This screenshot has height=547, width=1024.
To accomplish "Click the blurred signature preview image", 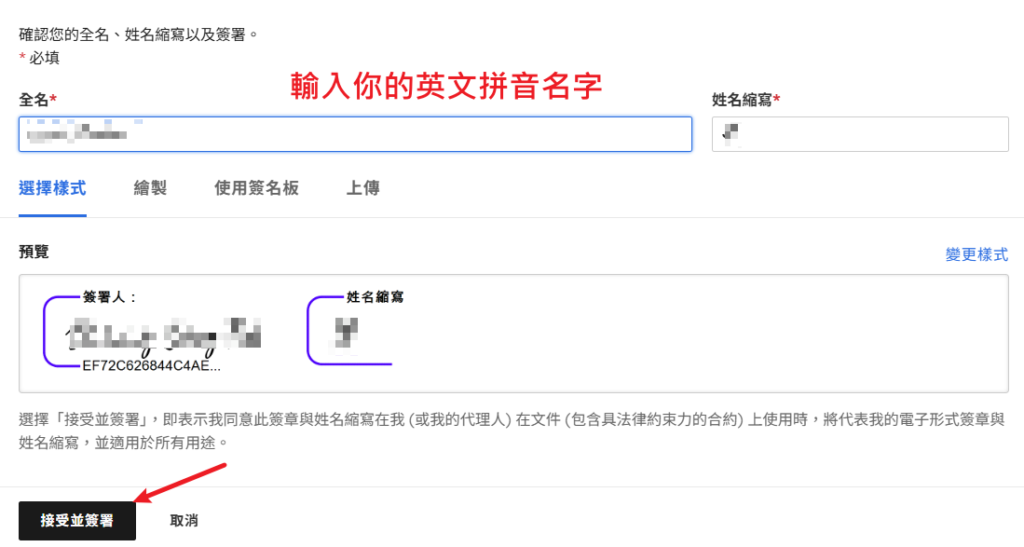I will (x=164, y=335).
